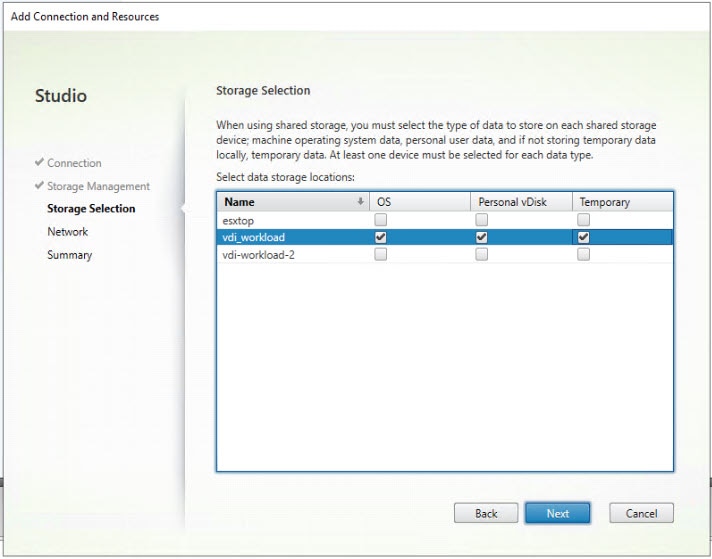Cancel the Add Connection wizard
This screenshot has height=559, width=712.
click(x=641, y=513)
